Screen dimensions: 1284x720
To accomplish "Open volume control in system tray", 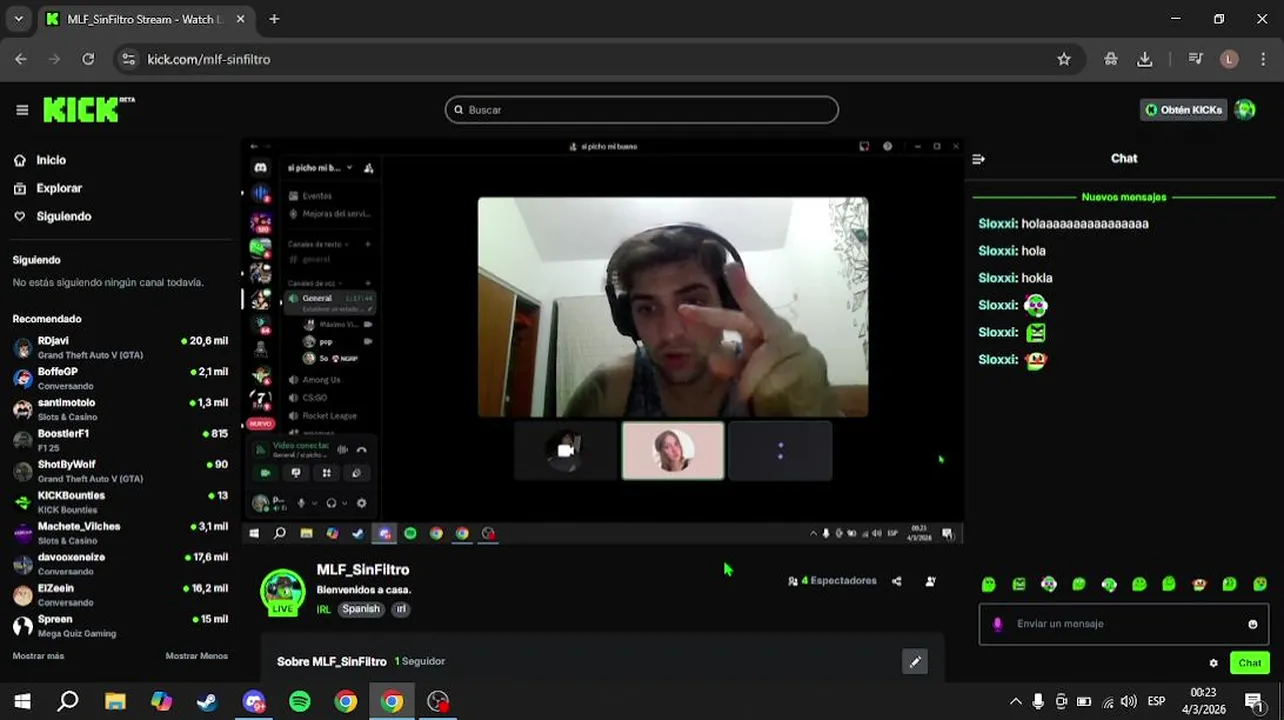I will [x=1129, y=702].
